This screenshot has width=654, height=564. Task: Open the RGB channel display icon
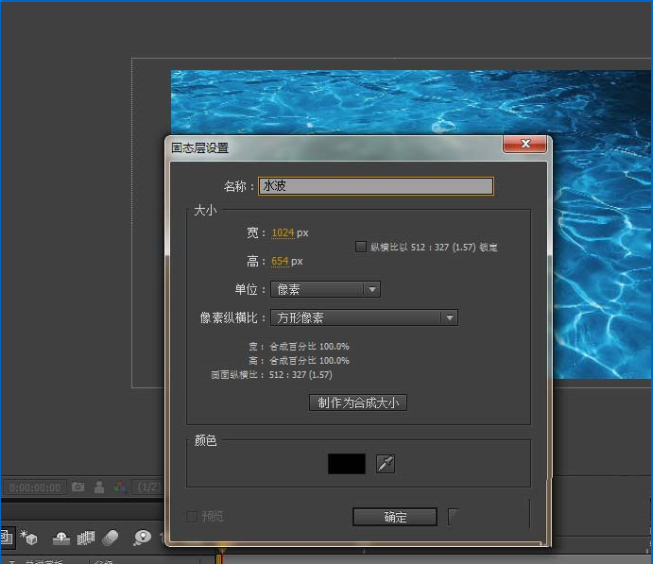coord(119,487)
